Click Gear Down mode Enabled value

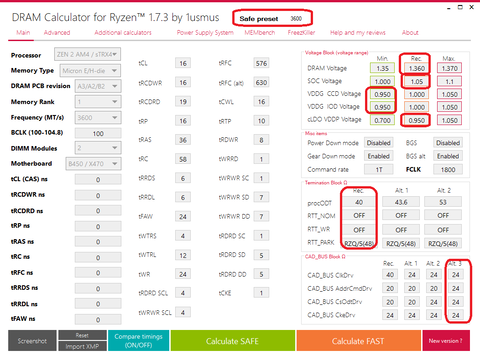coord(379,156)
